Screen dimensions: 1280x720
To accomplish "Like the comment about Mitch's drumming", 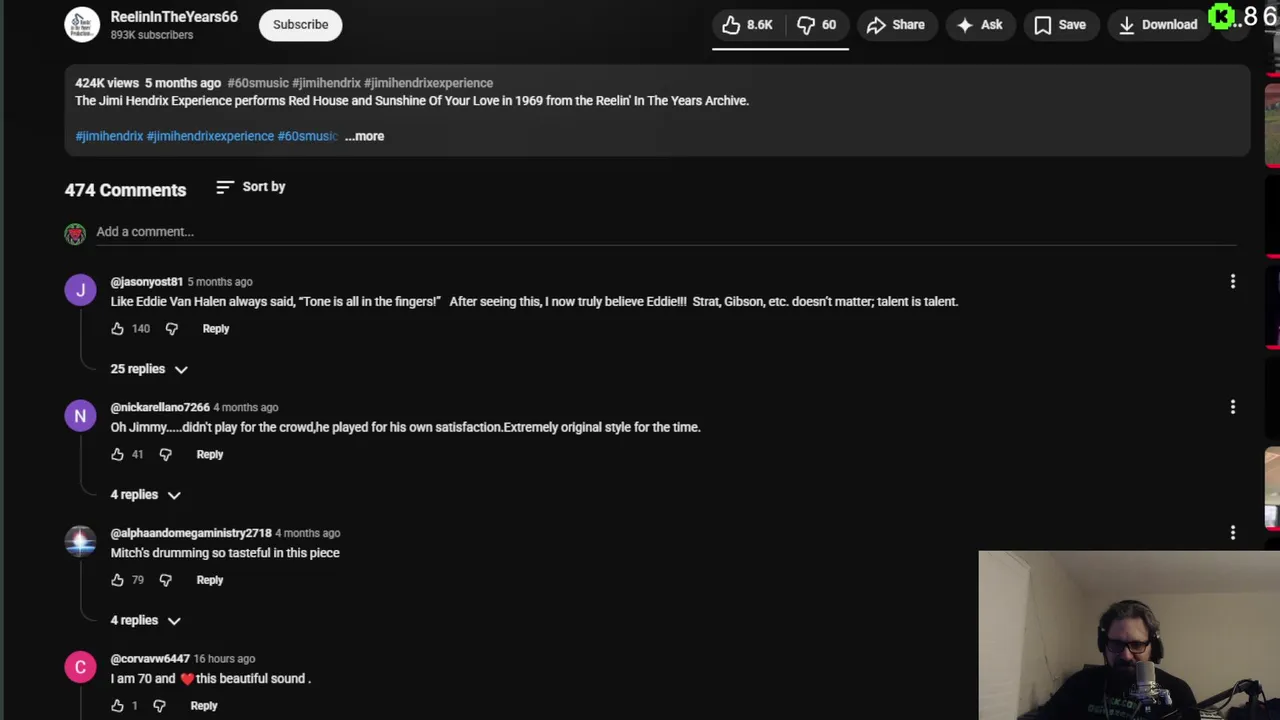I will point(117,581).
